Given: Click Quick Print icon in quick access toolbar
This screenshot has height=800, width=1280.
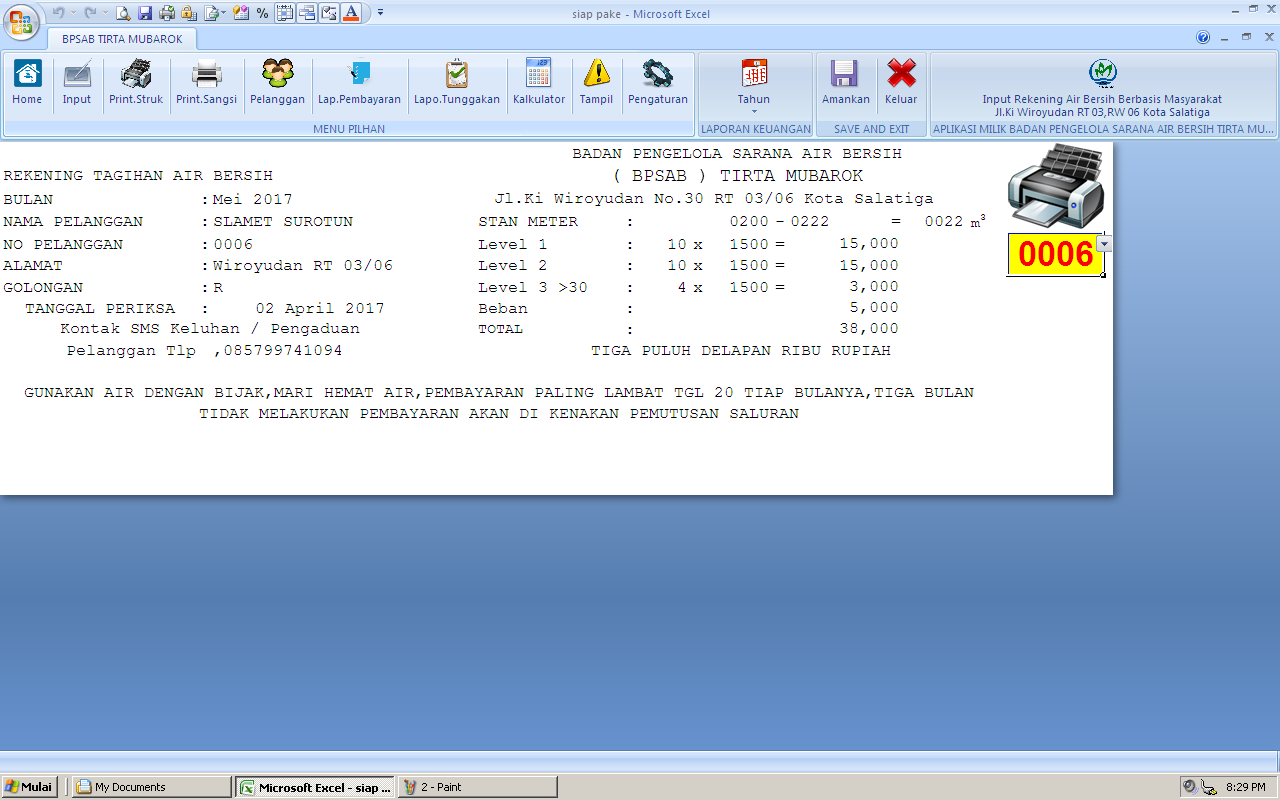Looking at the screenshot, I should pyautogui.click(x=167, y=13).
